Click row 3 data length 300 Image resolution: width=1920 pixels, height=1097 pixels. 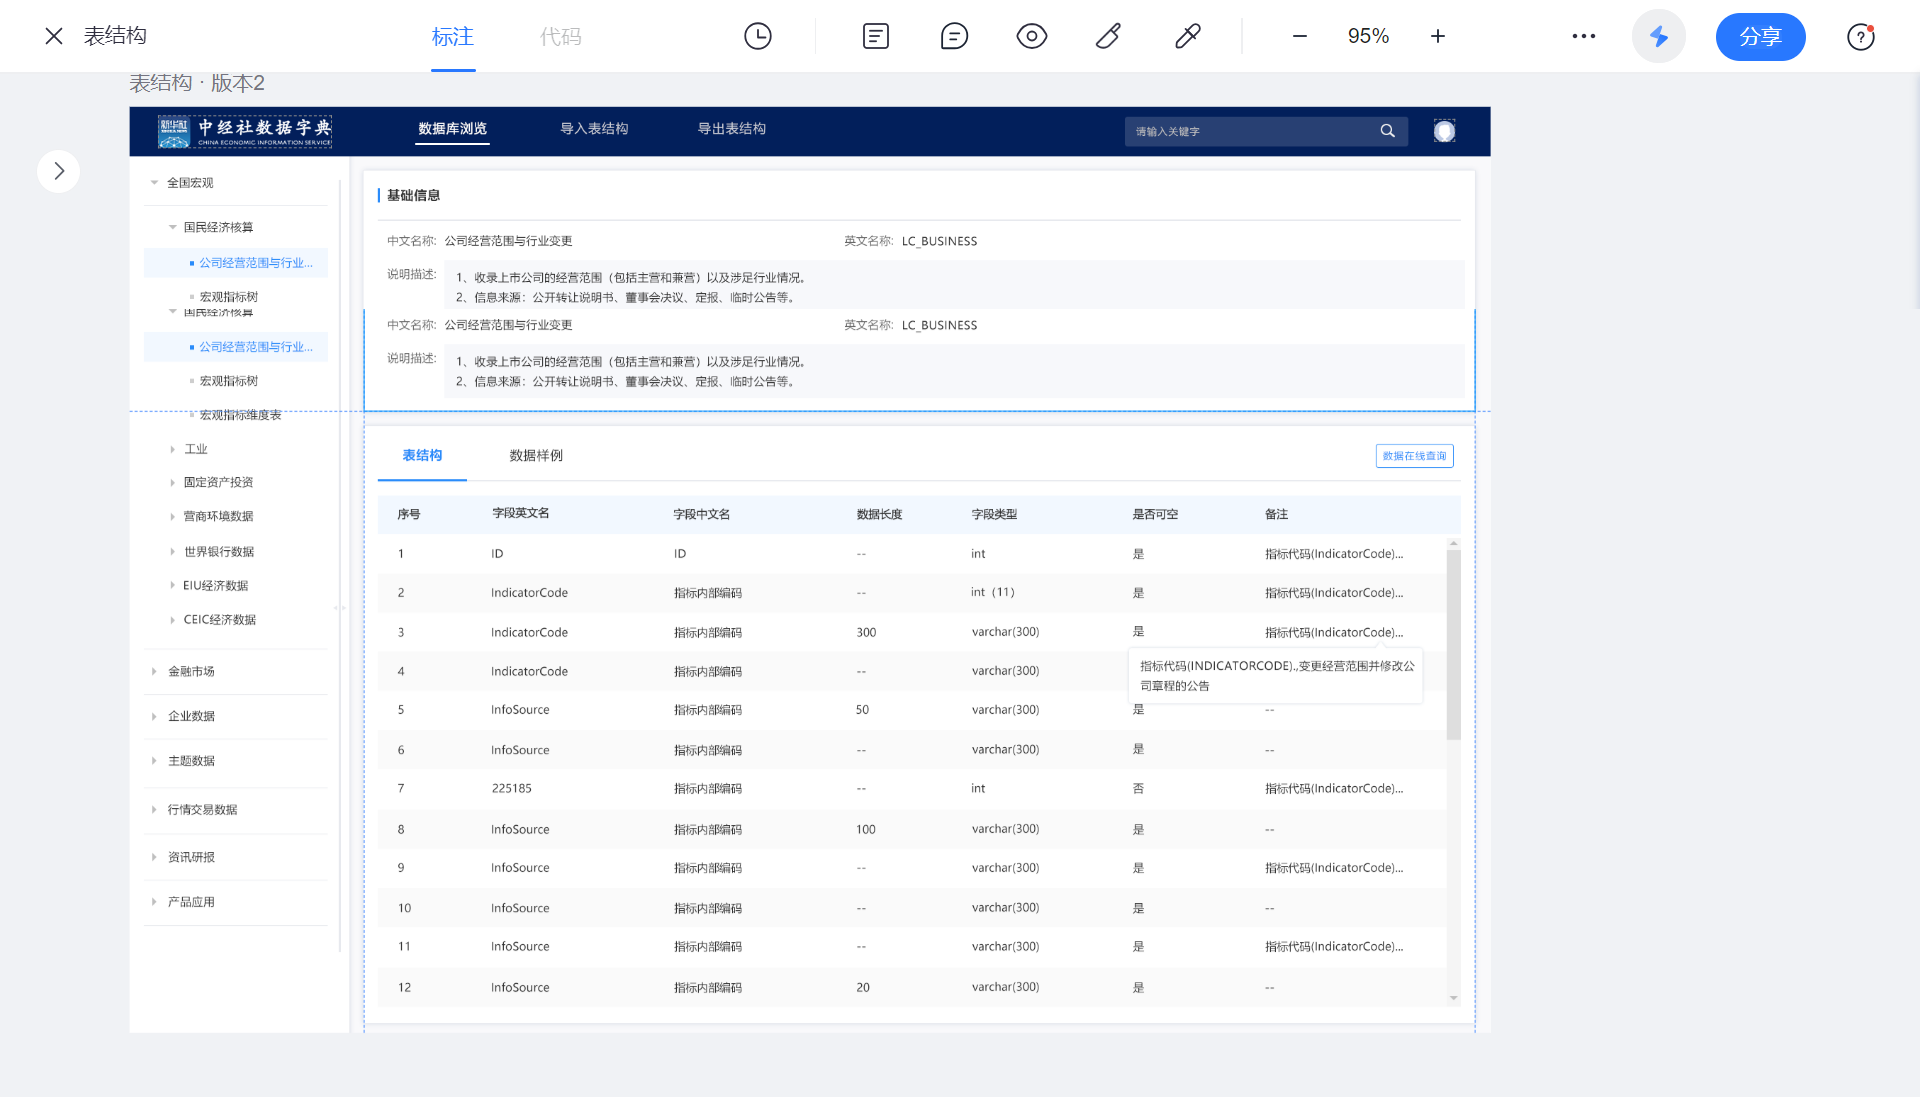(866, 633)
